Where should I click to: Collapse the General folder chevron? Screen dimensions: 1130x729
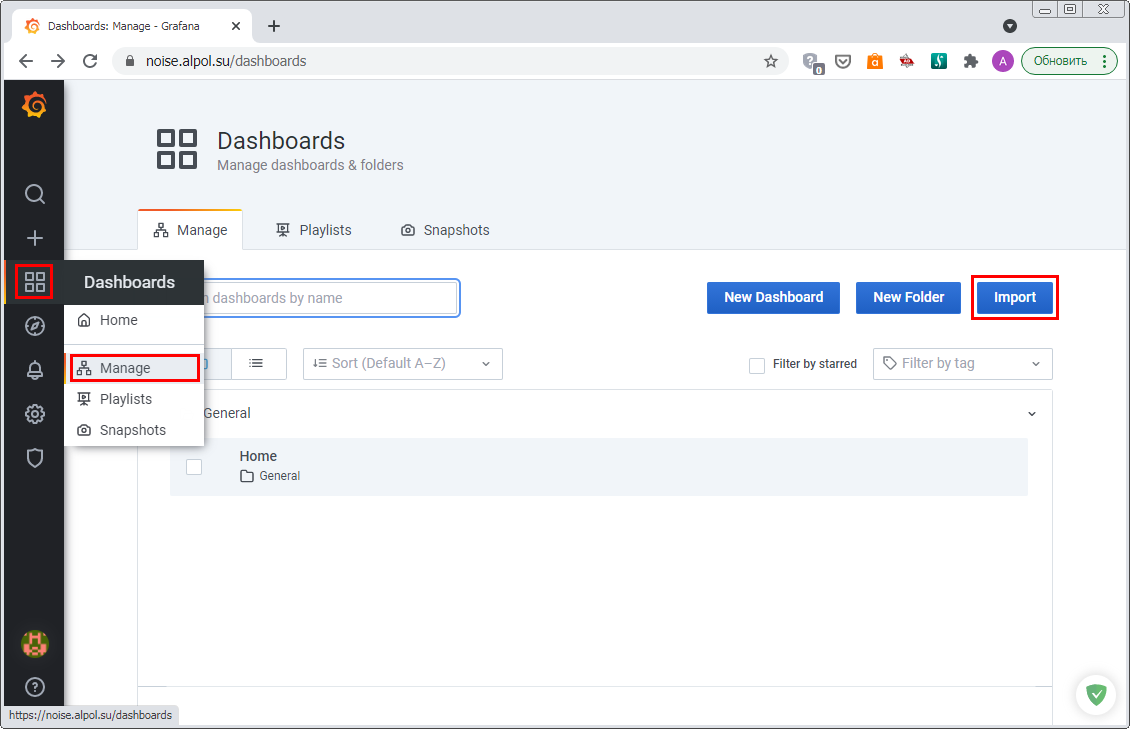pos(1032,414)
